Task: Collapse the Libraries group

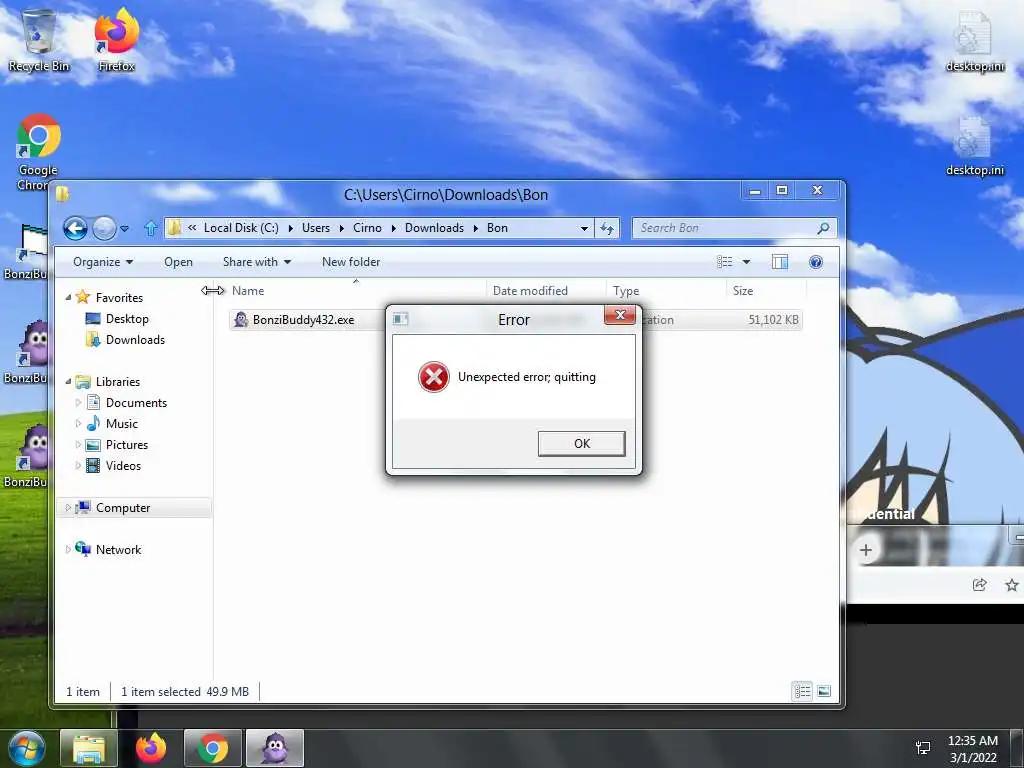Action: point(68,381)
